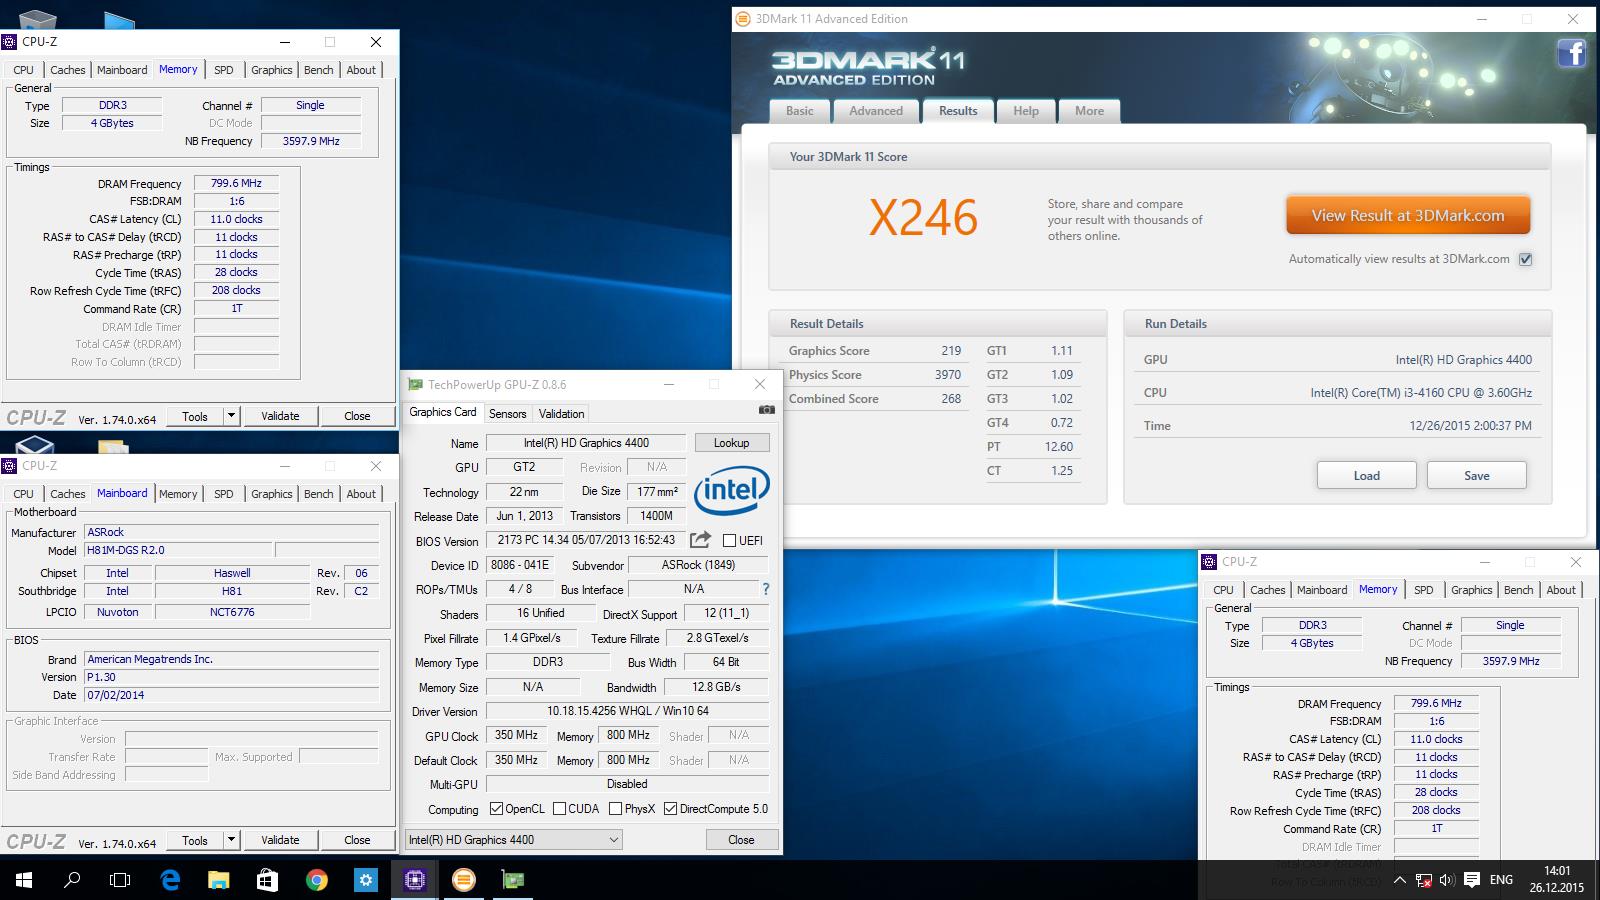Click Validate in top-left CPU-Z
This screenshot has height=900, width=1600.
[x=280, y=416]
